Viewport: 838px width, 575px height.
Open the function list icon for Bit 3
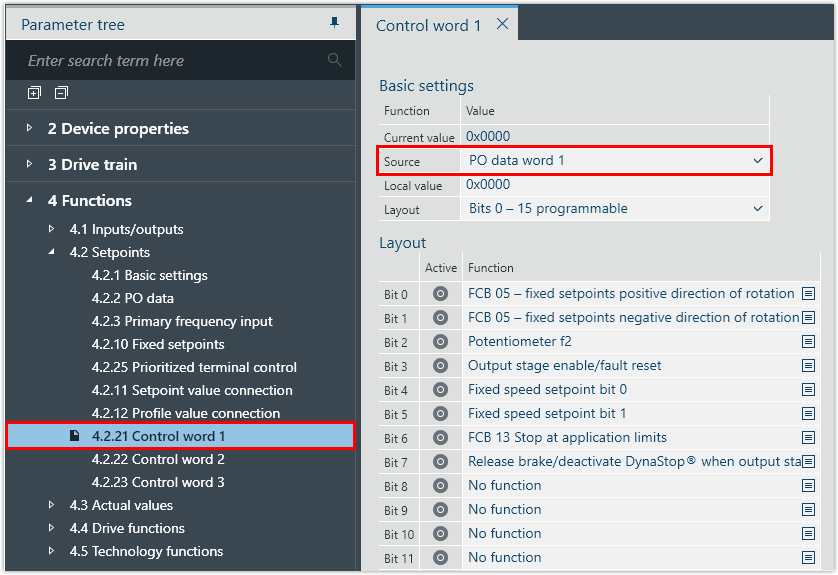pos(809,366)
